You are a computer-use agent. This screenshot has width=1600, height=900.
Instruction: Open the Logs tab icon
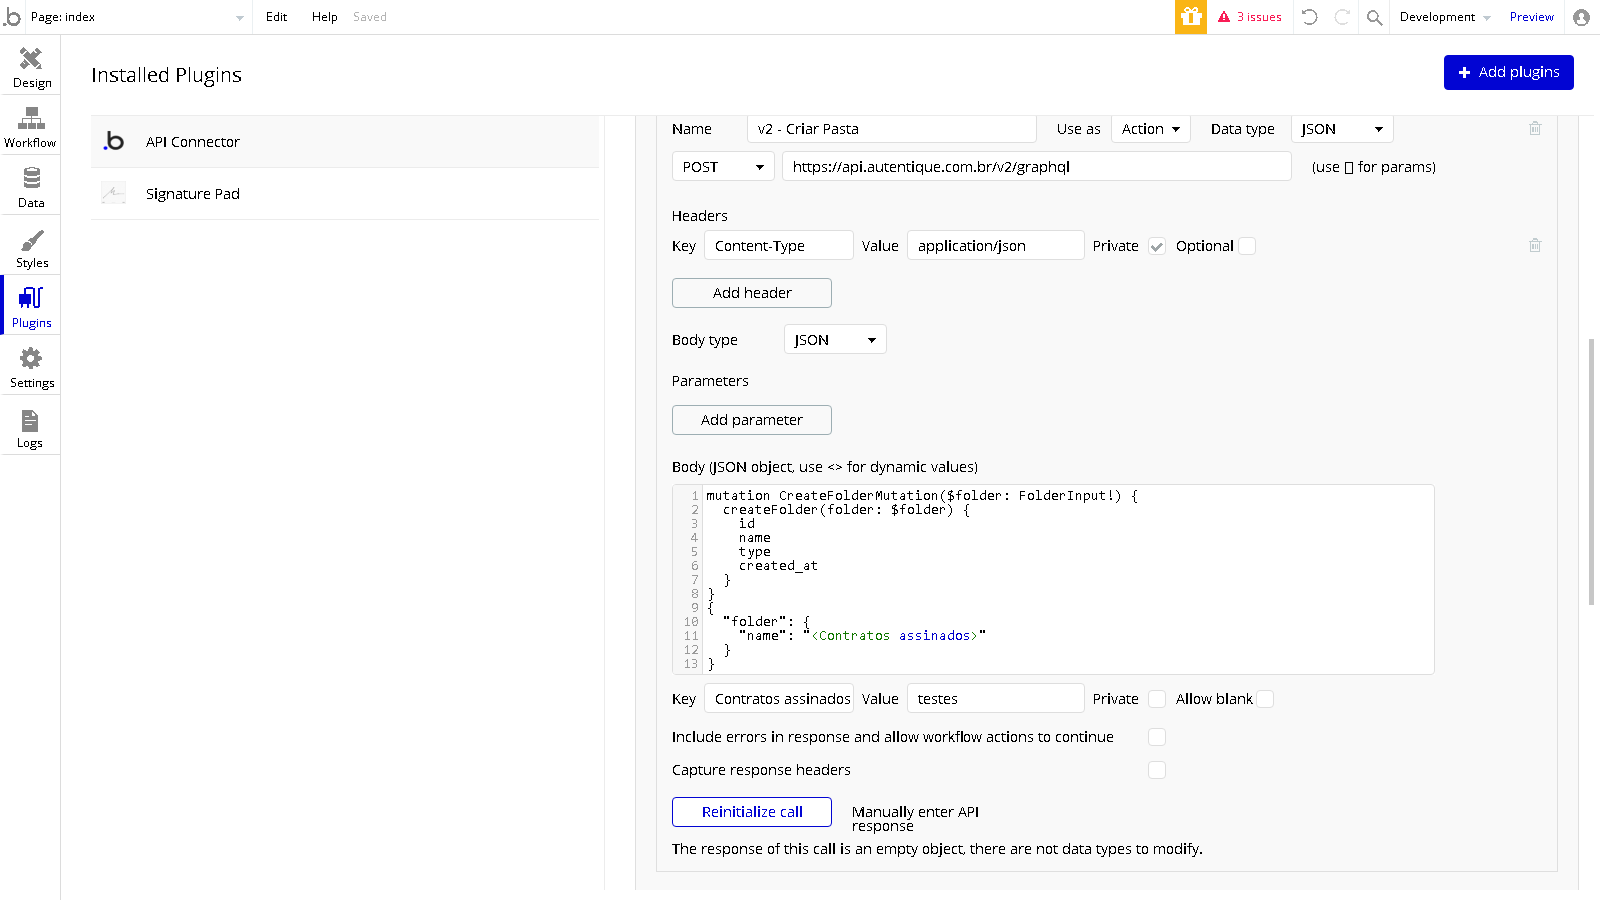[30, 420]
